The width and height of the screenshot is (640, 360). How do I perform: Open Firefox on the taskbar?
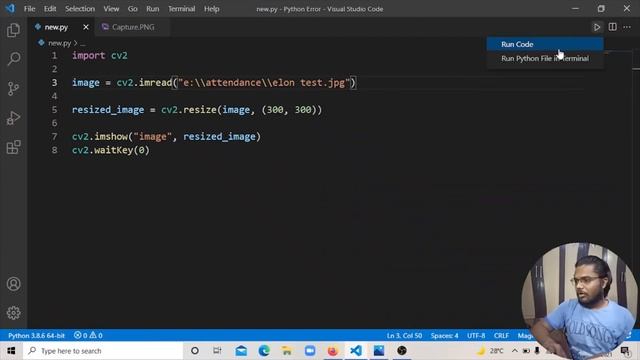tap(333, 351)
